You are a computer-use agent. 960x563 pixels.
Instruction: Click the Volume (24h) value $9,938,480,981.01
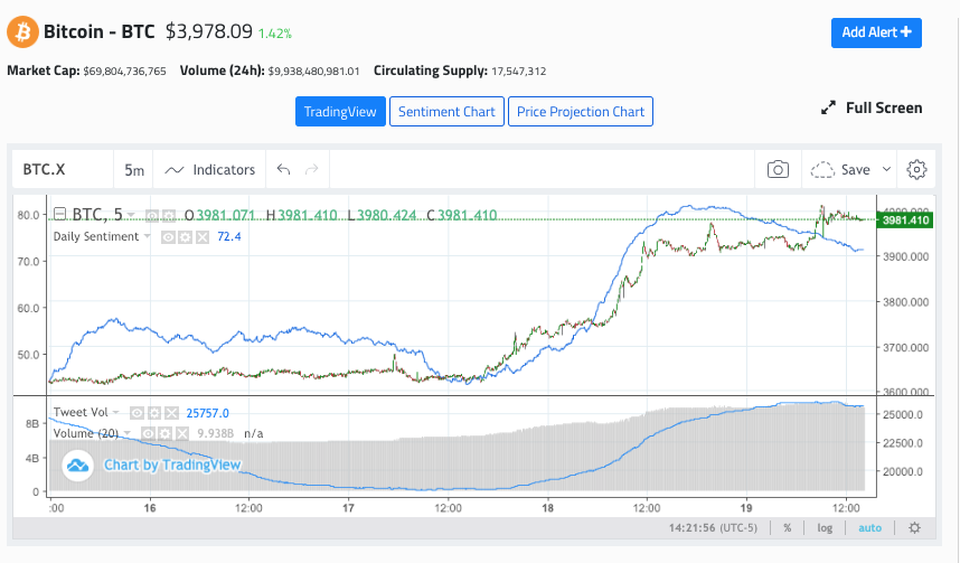click(313, 71)
